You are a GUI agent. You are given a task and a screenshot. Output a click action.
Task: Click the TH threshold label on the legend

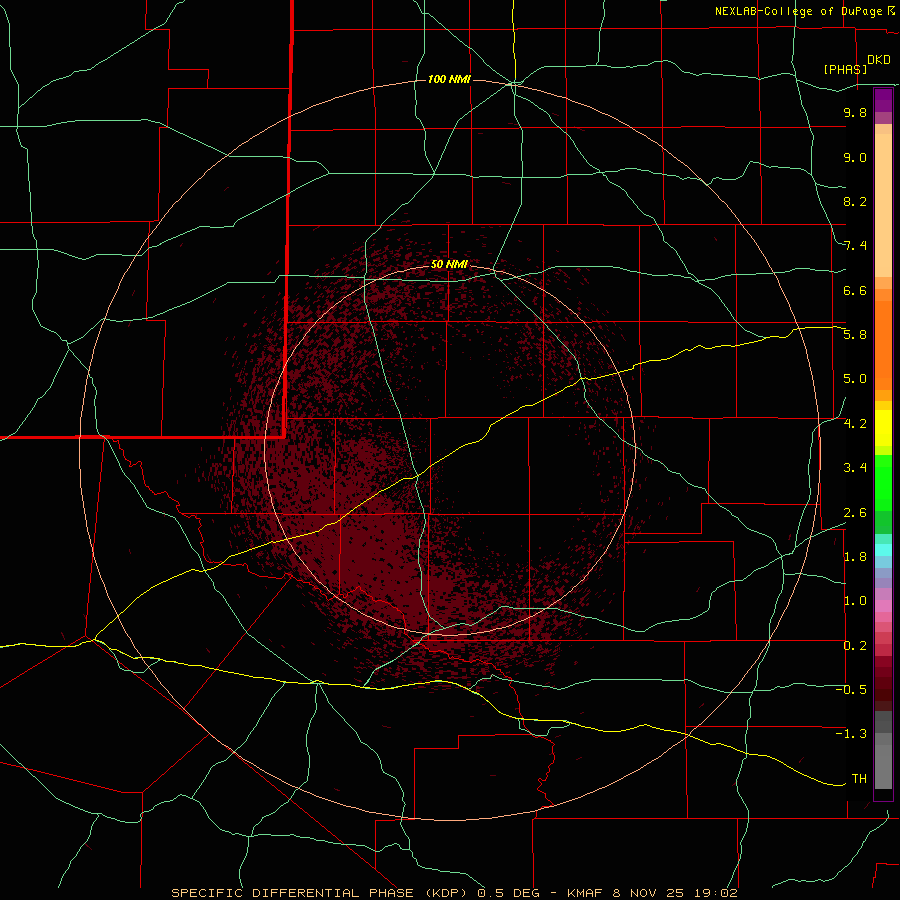859,779
